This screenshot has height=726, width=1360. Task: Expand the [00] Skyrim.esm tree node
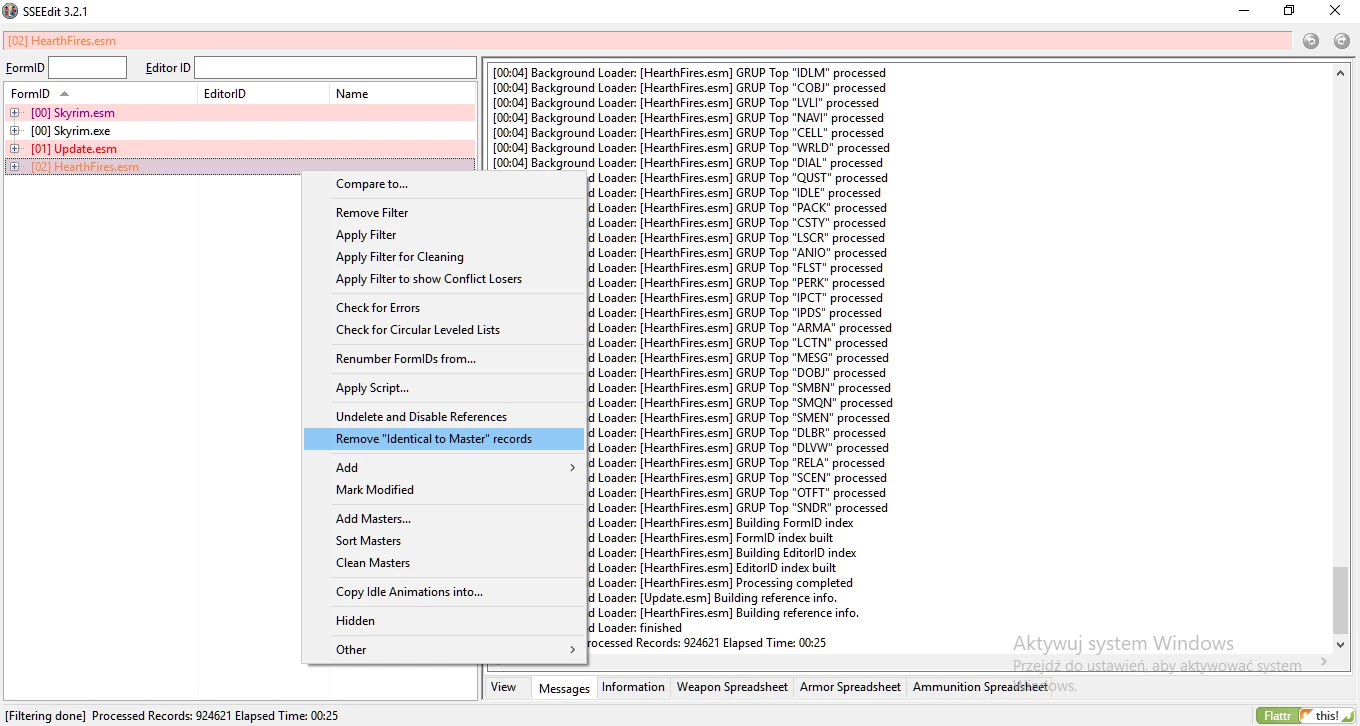click(14, 113)
